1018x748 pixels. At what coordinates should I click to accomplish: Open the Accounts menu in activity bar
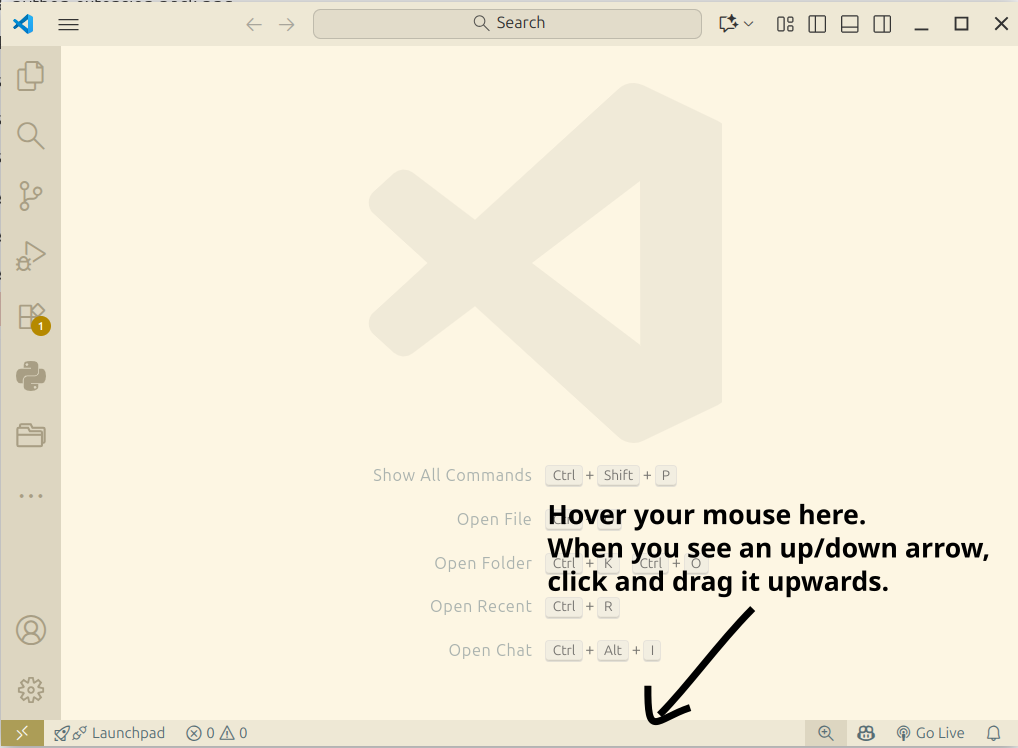tap(31, 630)
